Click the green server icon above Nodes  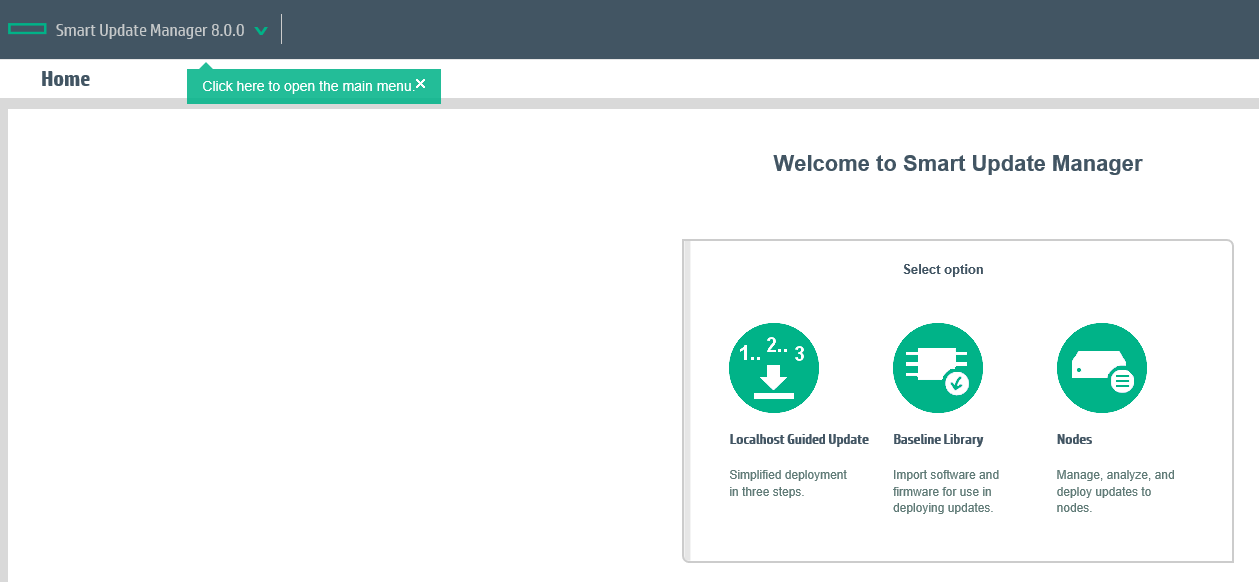click(1101, 367)
